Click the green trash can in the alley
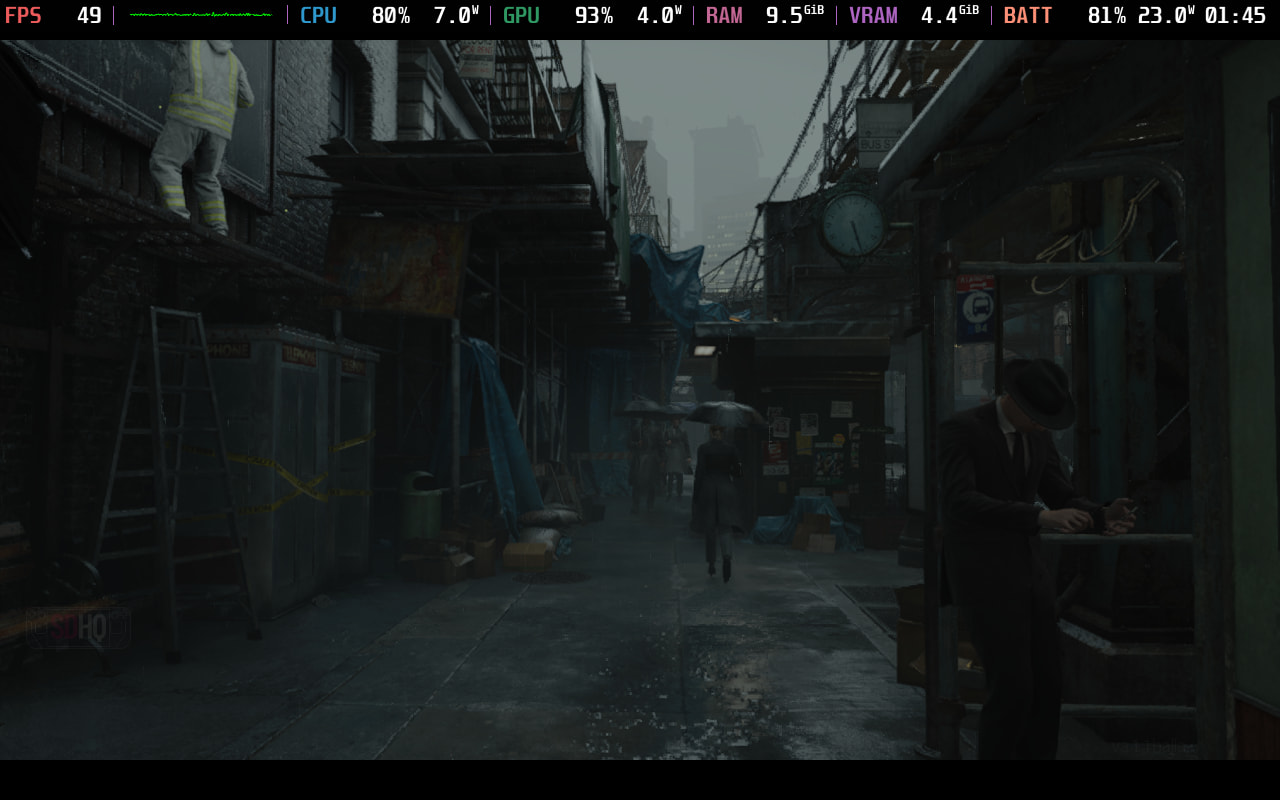The height and width of the screenshot is (800, 1280). [423, 506]
